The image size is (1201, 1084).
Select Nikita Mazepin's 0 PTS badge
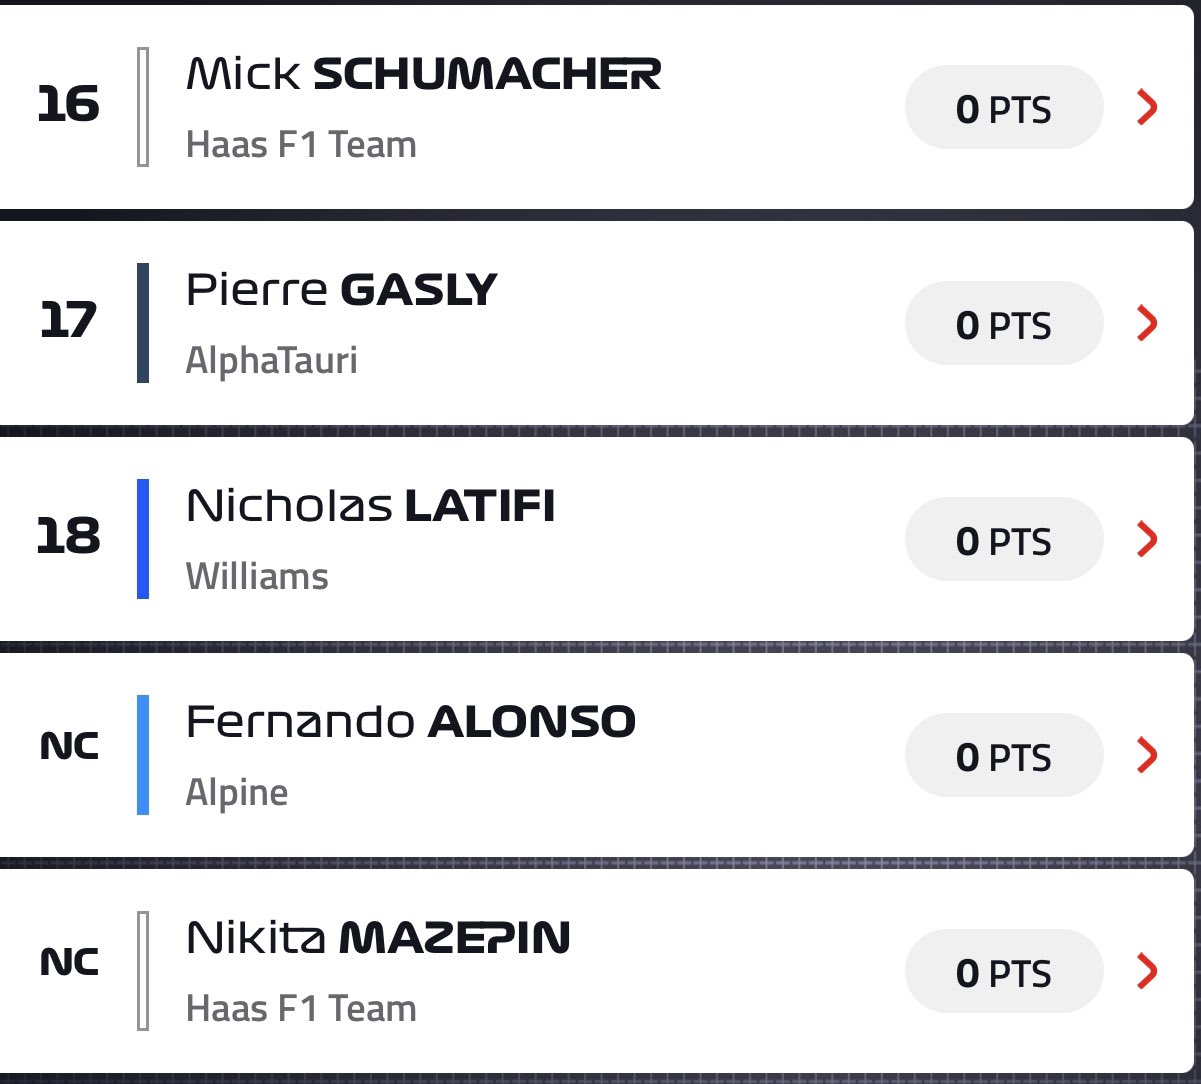(x=1004, y=971)
